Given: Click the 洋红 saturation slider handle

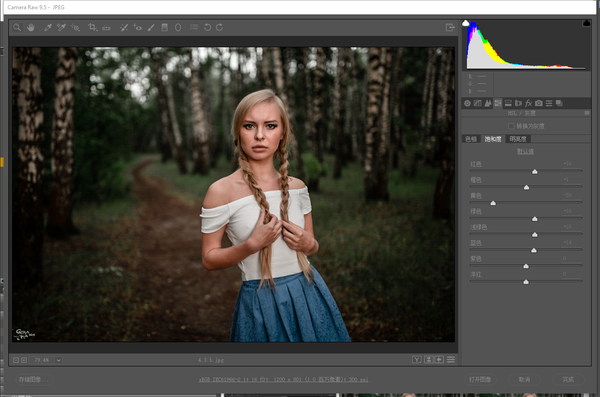Looking at the screenshot, I should coord(526,282).
